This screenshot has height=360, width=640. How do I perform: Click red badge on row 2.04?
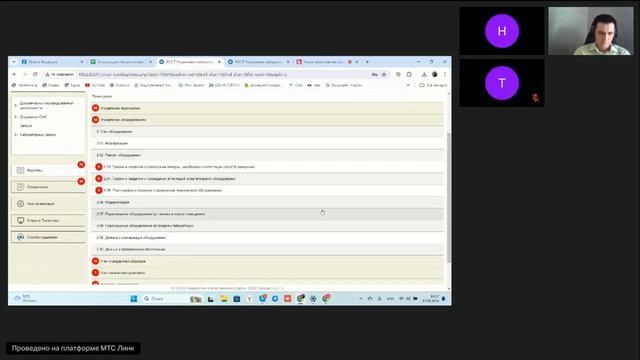98,179
